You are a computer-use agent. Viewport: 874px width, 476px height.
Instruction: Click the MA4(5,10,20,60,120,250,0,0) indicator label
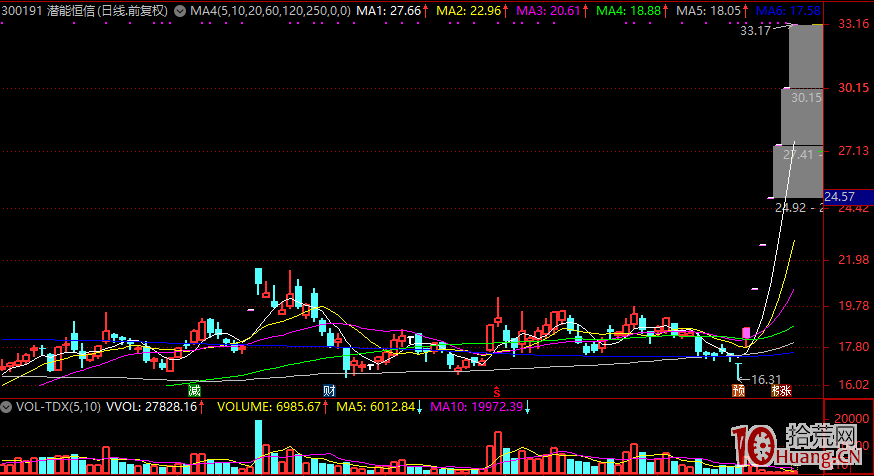tap(270, 11)
